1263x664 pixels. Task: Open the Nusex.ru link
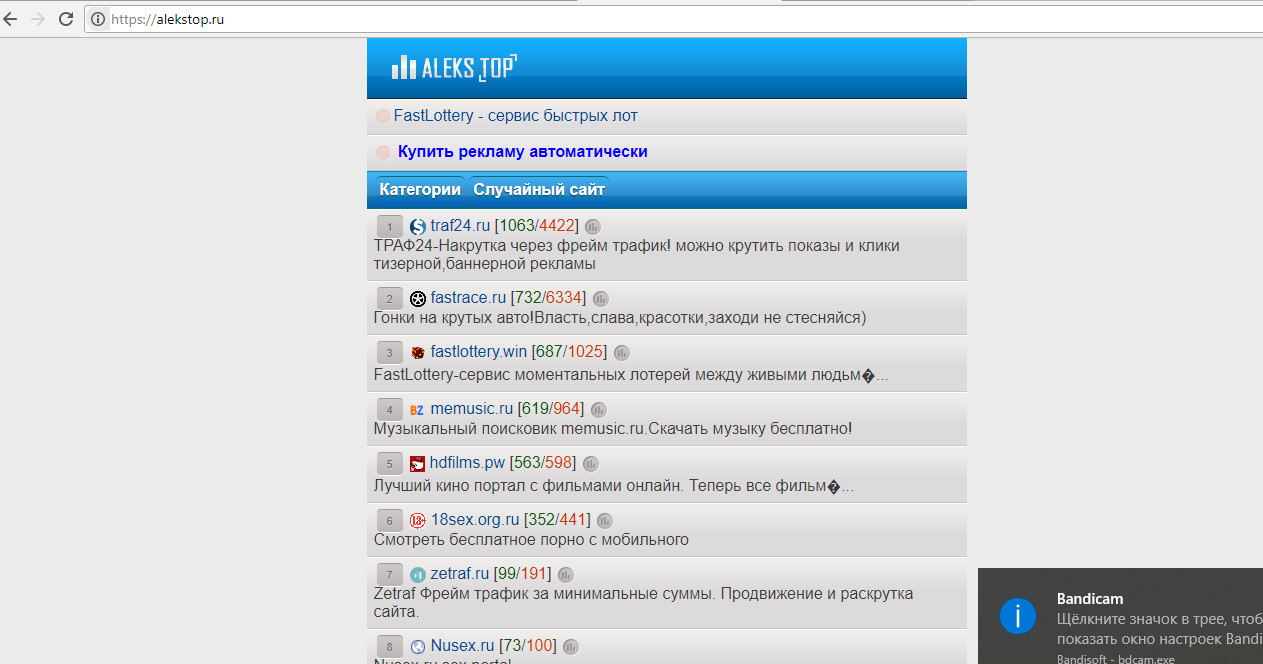point(462,646)
